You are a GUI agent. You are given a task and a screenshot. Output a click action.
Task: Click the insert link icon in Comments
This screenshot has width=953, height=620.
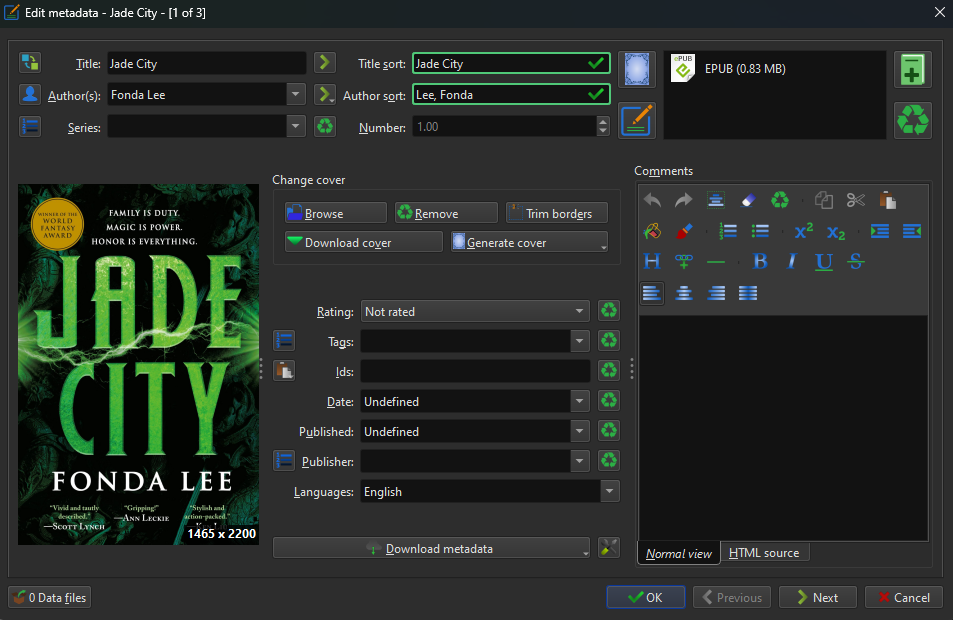[x=684, y=262]
